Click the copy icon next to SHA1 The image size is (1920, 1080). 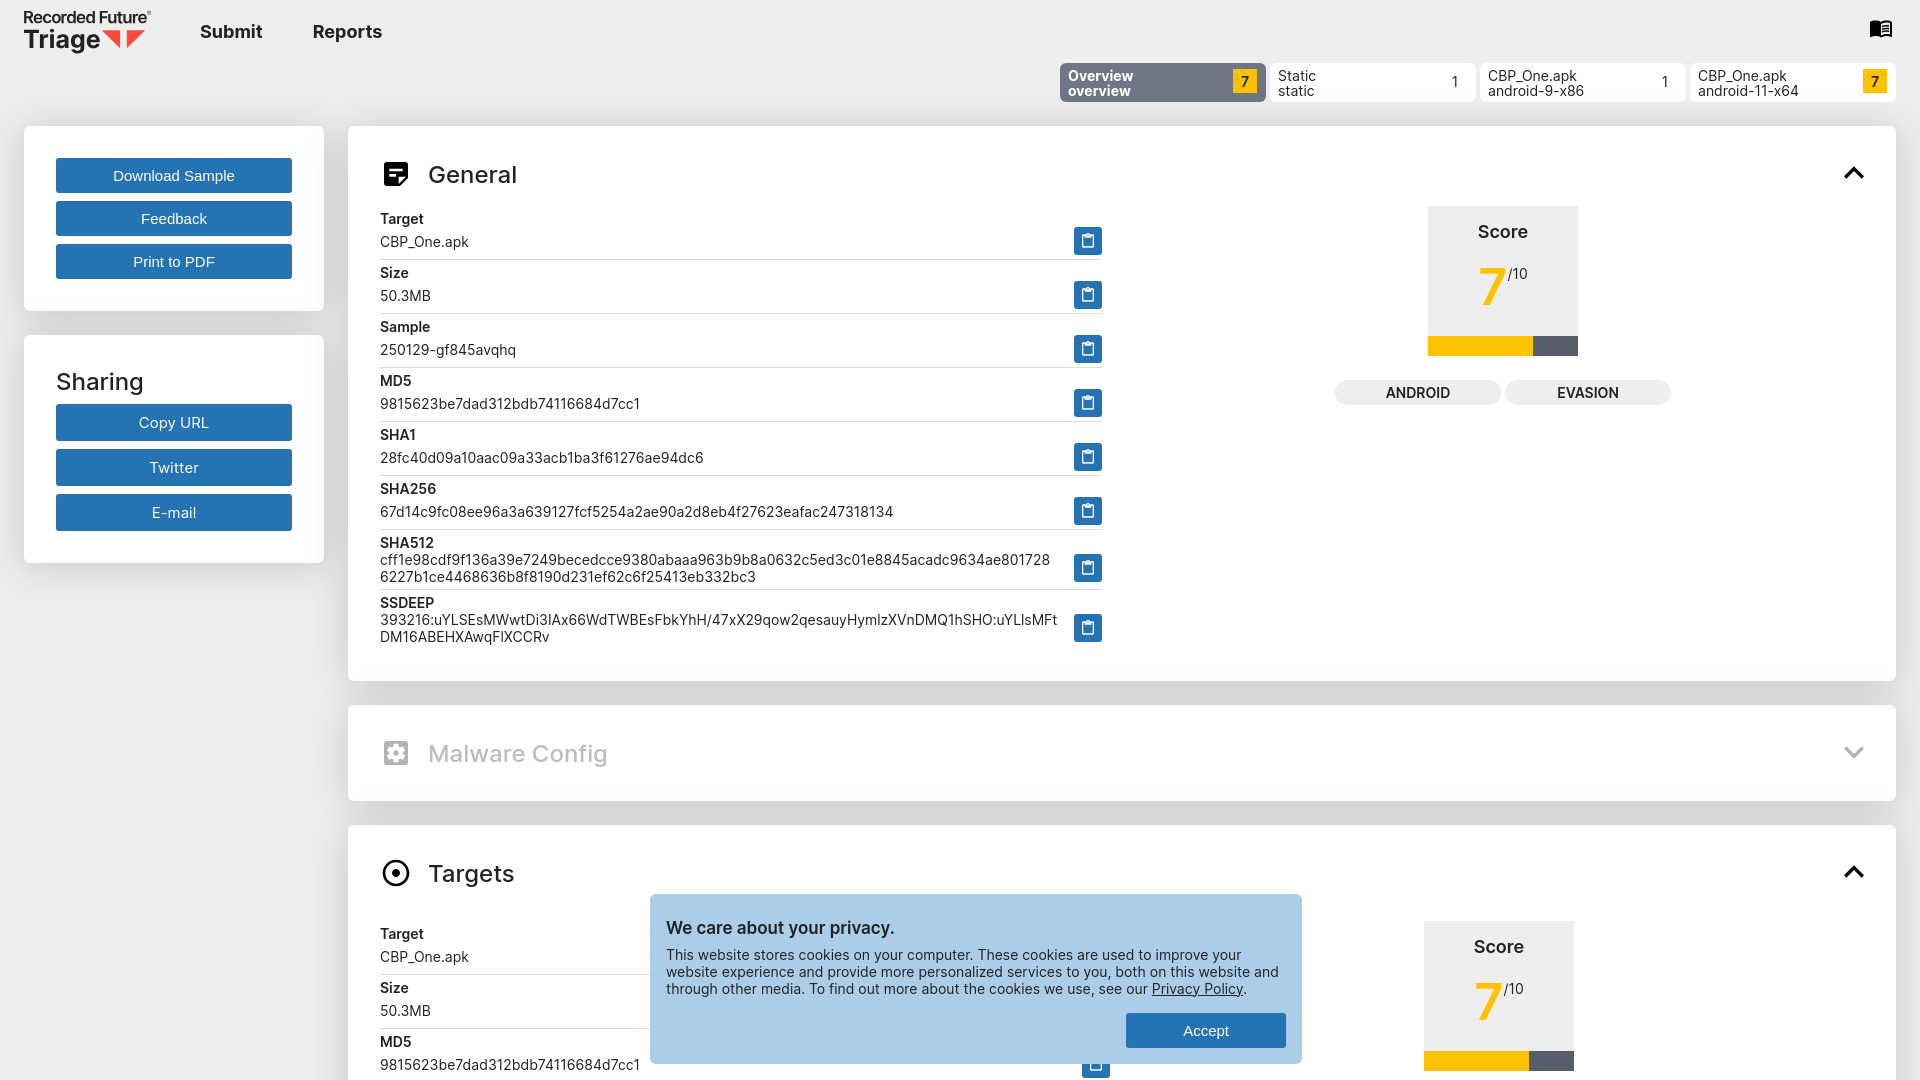[1087, 456]
